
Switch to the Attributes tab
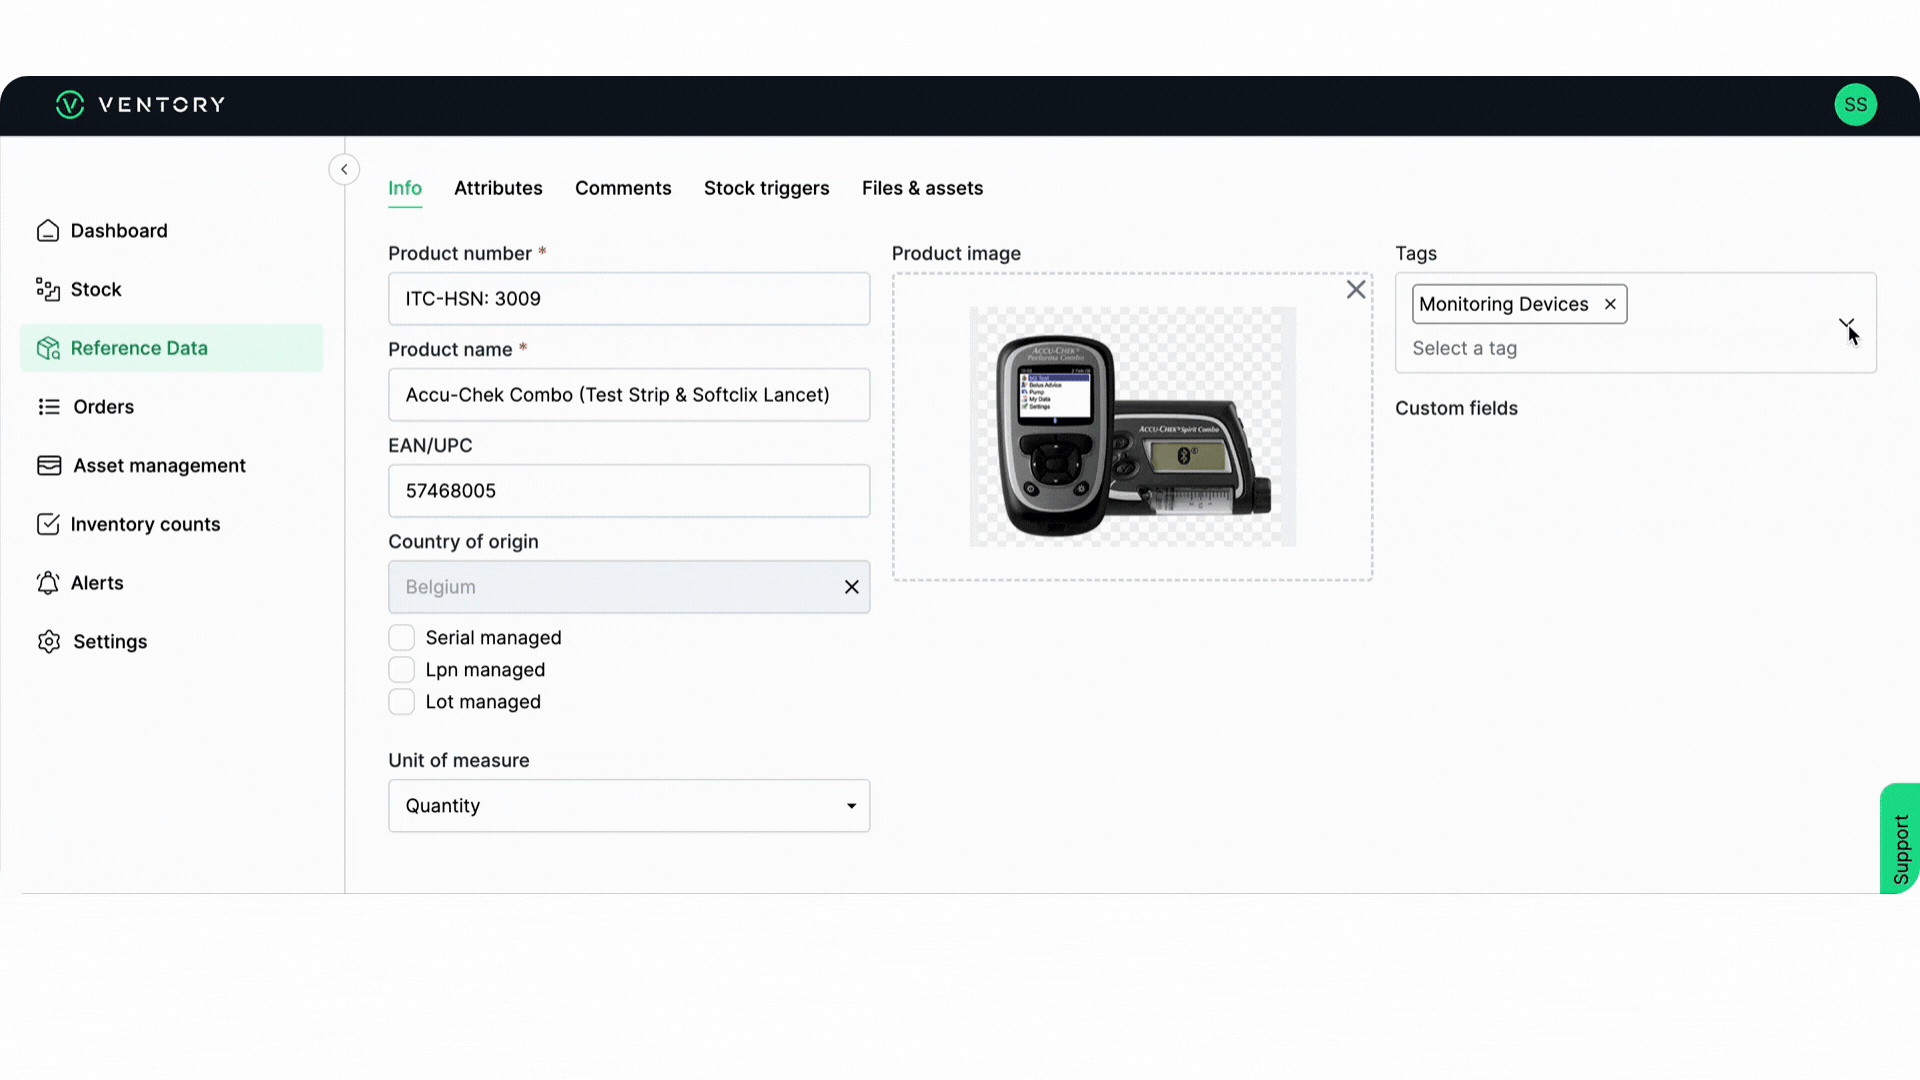(498, 188)
